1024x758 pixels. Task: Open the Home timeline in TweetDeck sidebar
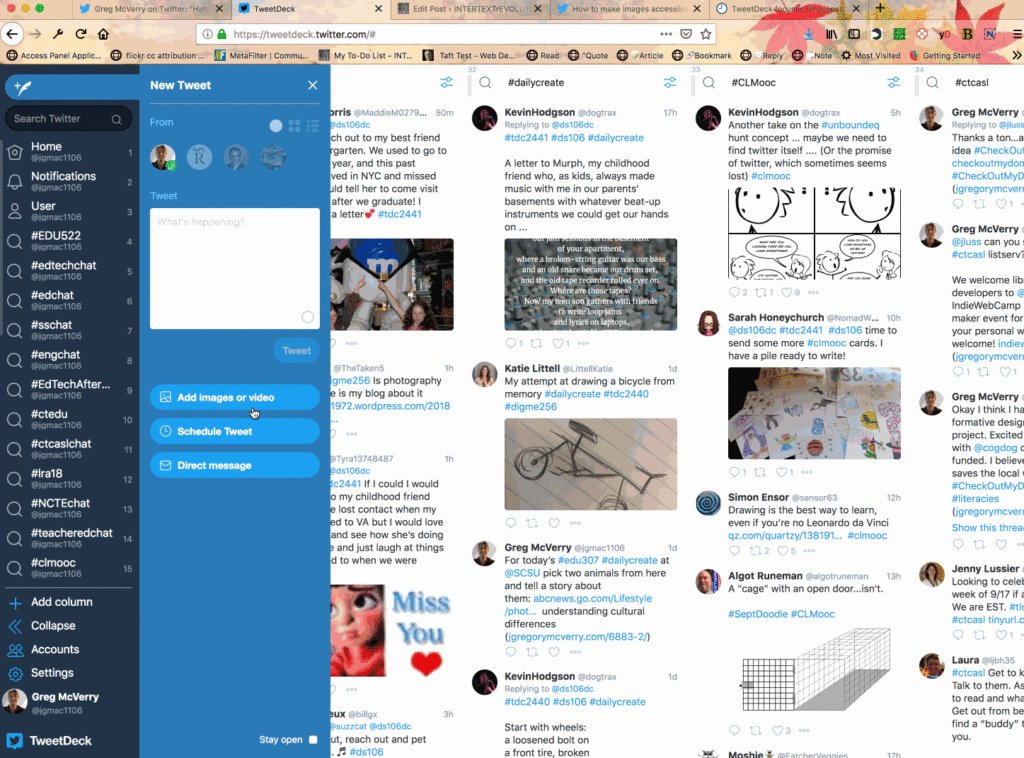[x=69, y=151]
